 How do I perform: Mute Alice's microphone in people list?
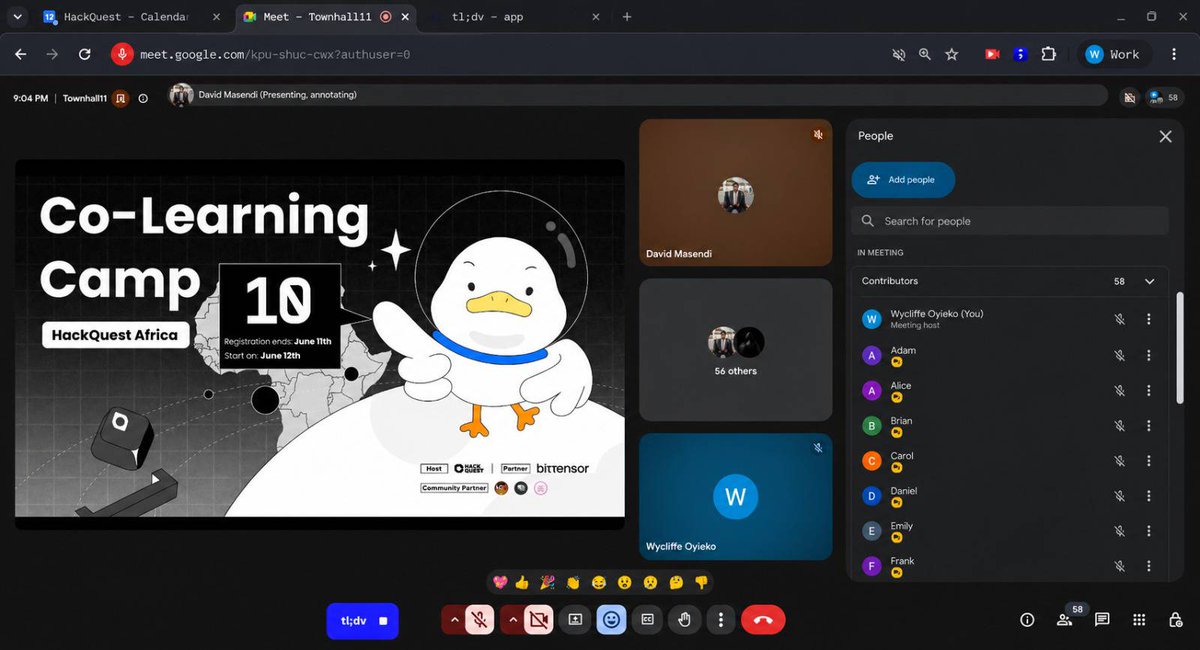[1120, 390]
